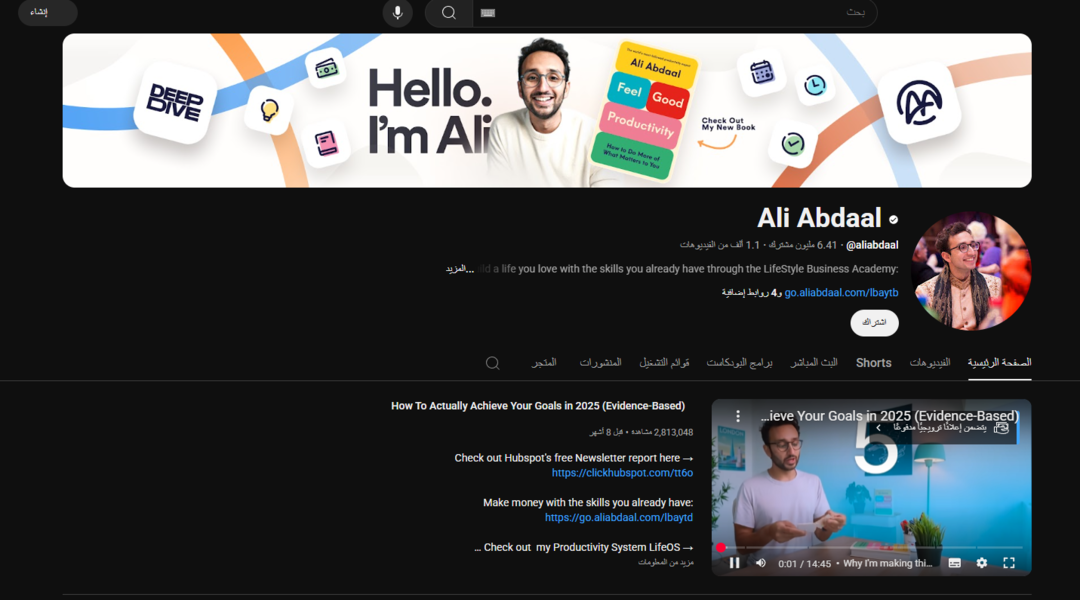Enter fullscreen mode on the video player

tap(1009, 563)
